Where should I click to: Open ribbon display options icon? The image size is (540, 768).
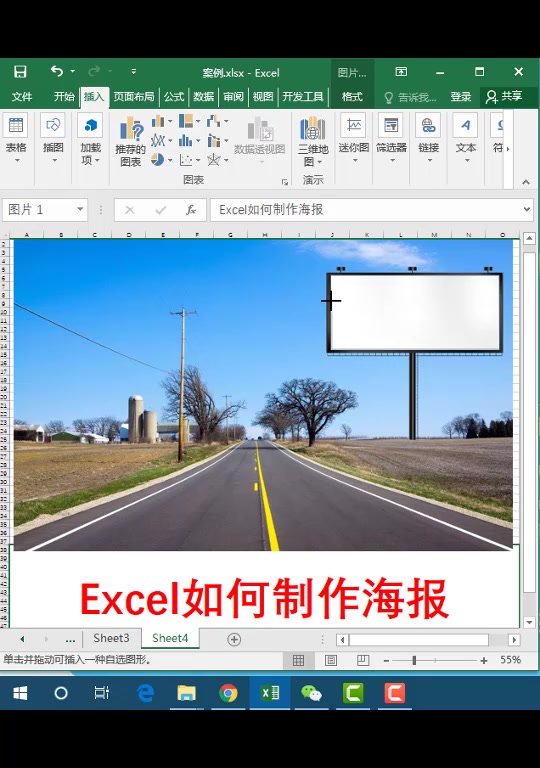coord(401,72)
